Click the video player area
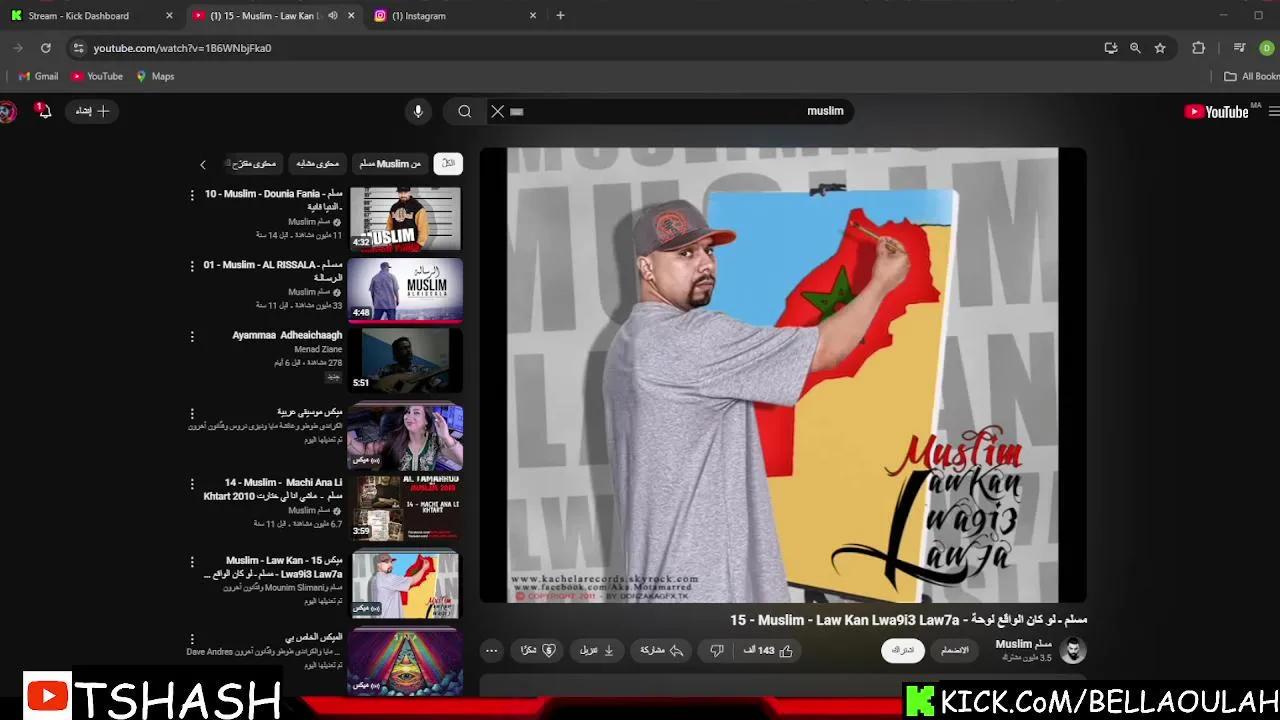This screenshot has height=720, width=1280. pos(782,375)
